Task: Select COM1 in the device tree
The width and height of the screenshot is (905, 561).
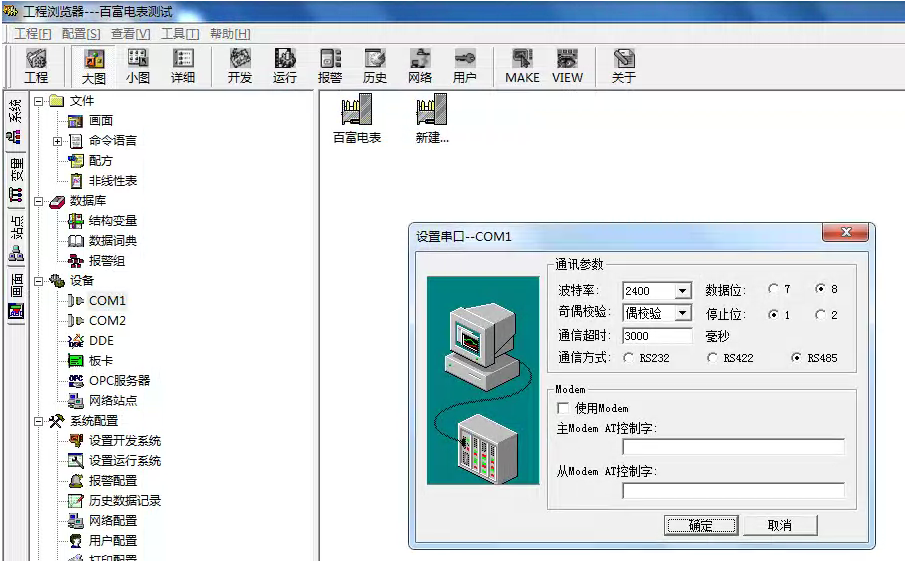Action: point(107,301)
